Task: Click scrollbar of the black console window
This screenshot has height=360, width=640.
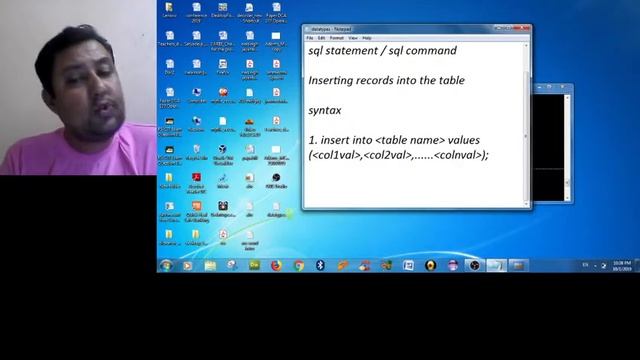Action: [567, 147]
